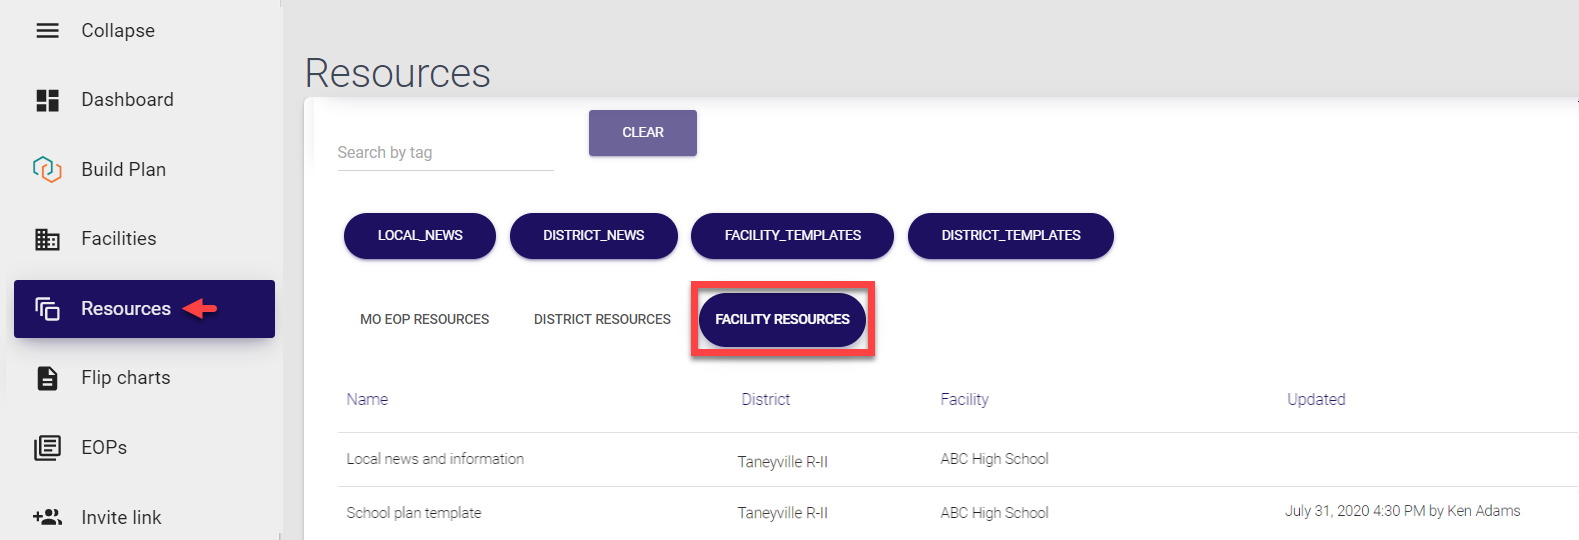Sort the table by Name column
This screenshot has width=1579, height=540.
coord(367,399)
